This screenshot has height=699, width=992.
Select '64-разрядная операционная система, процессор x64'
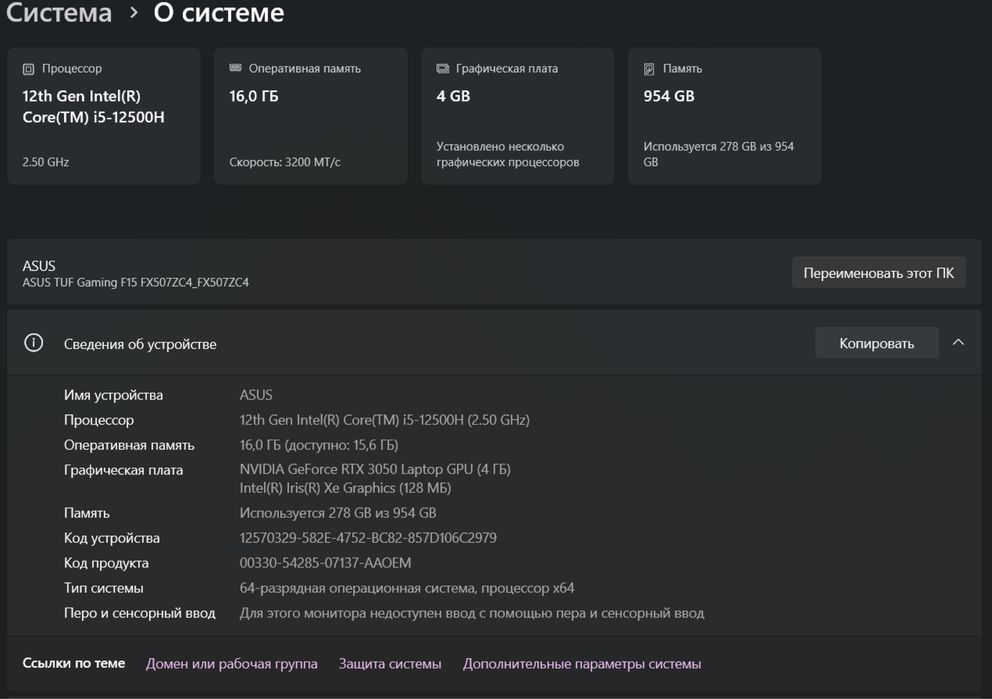[407, 588]
